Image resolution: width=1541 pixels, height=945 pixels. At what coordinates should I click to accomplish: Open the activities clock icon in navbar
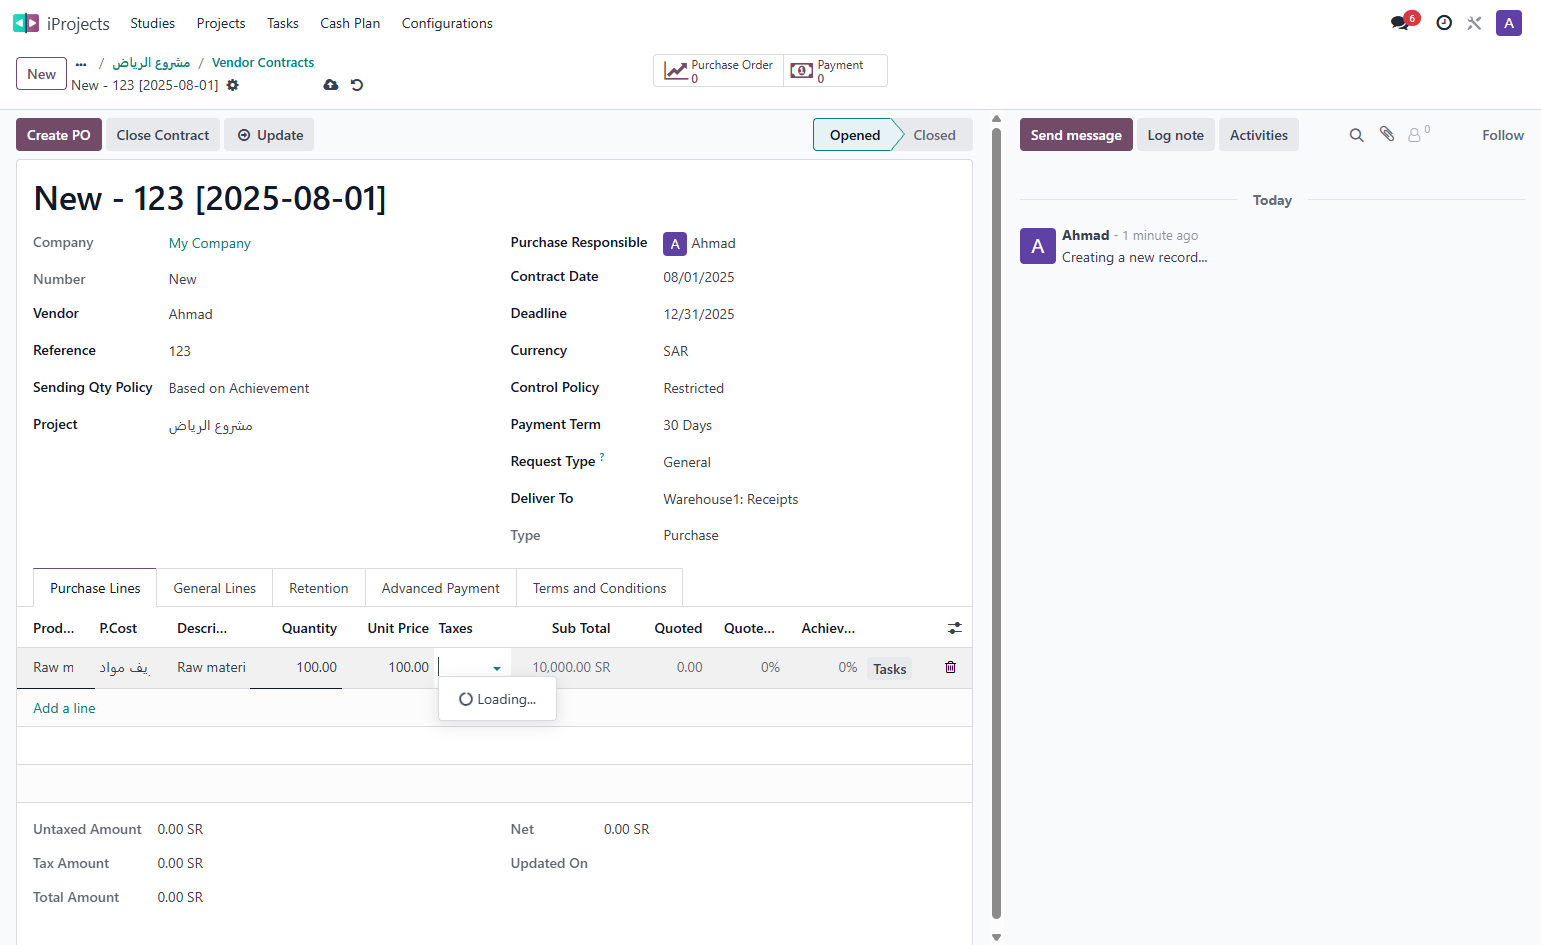pos(1444,23)
